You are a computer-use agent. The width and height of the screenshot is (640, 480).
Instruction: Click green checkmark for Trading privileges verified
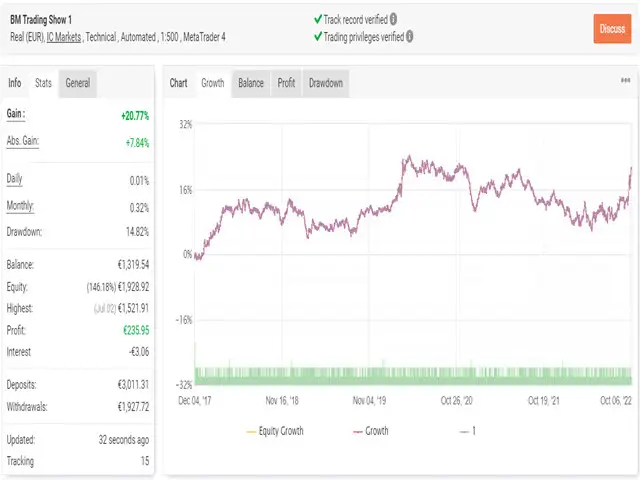click(317, 36)
